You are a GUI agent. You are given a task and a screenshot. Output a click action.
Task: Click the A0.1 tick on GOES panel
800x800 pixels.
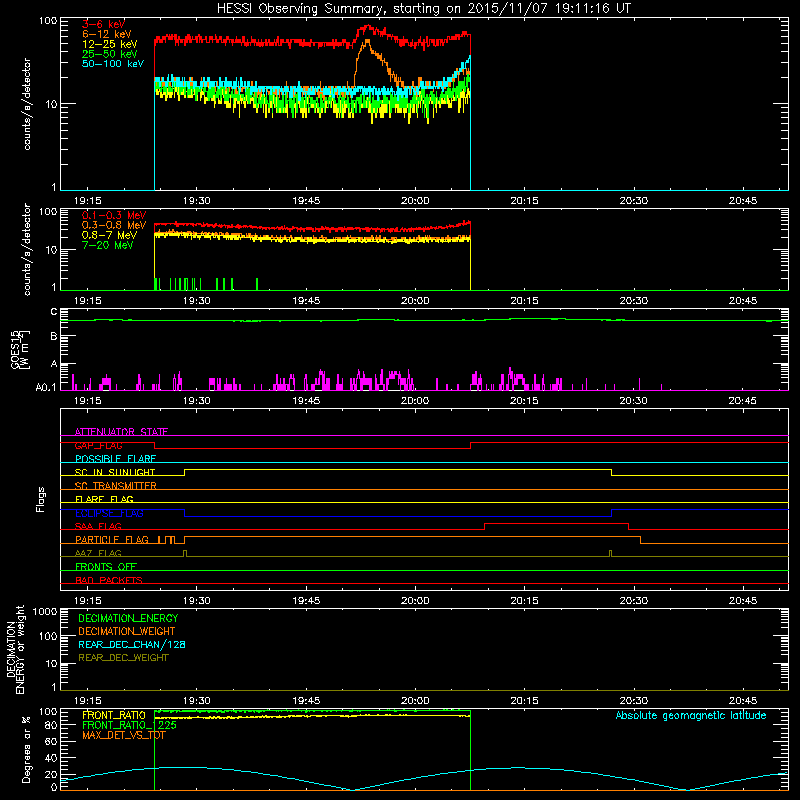pos(45,387)
